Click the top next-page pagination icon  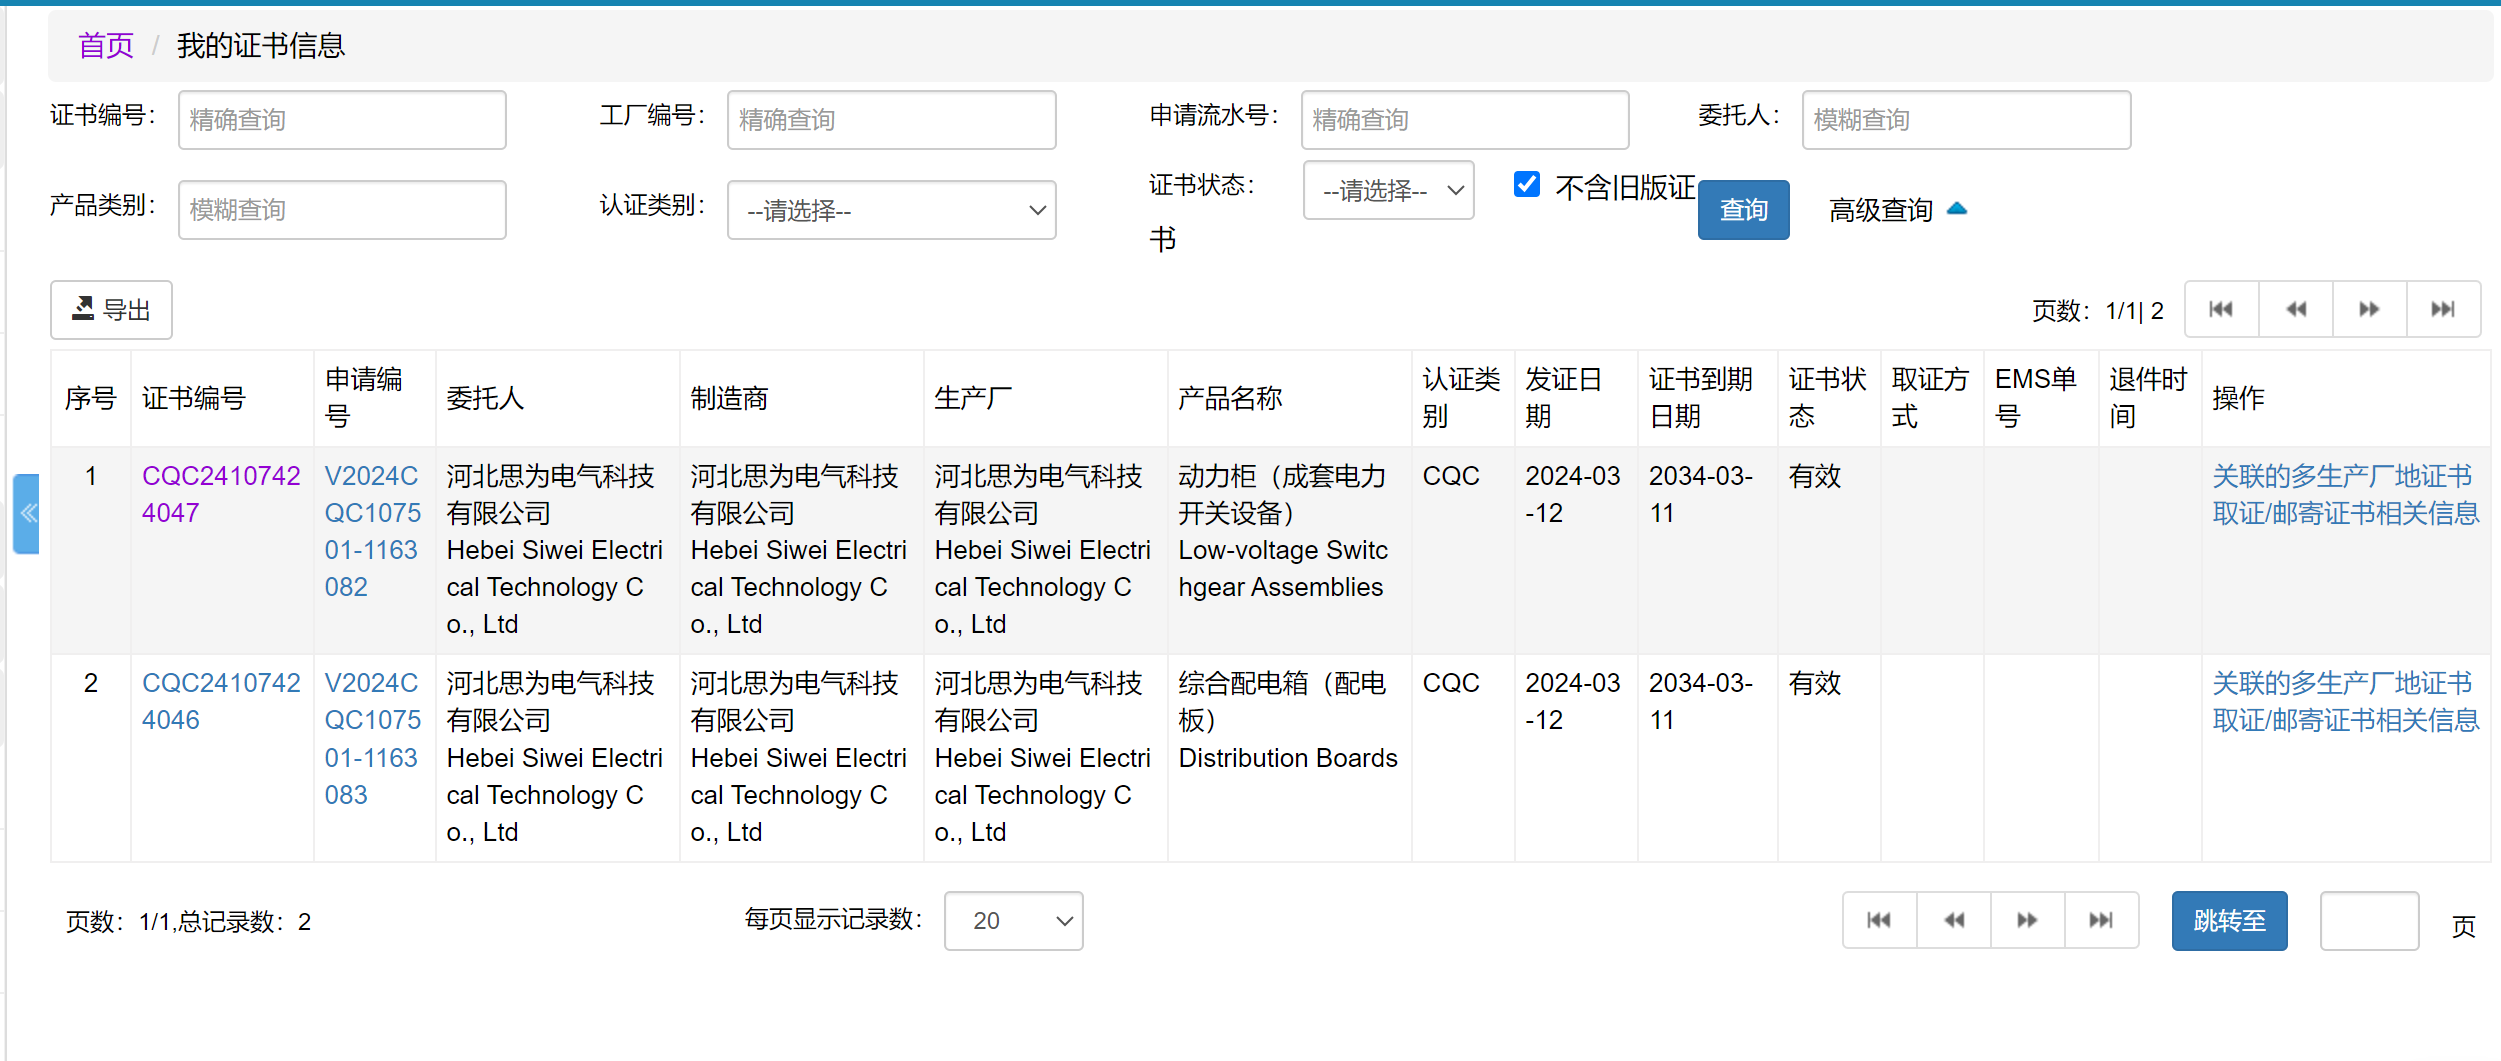click(2369, 310)
